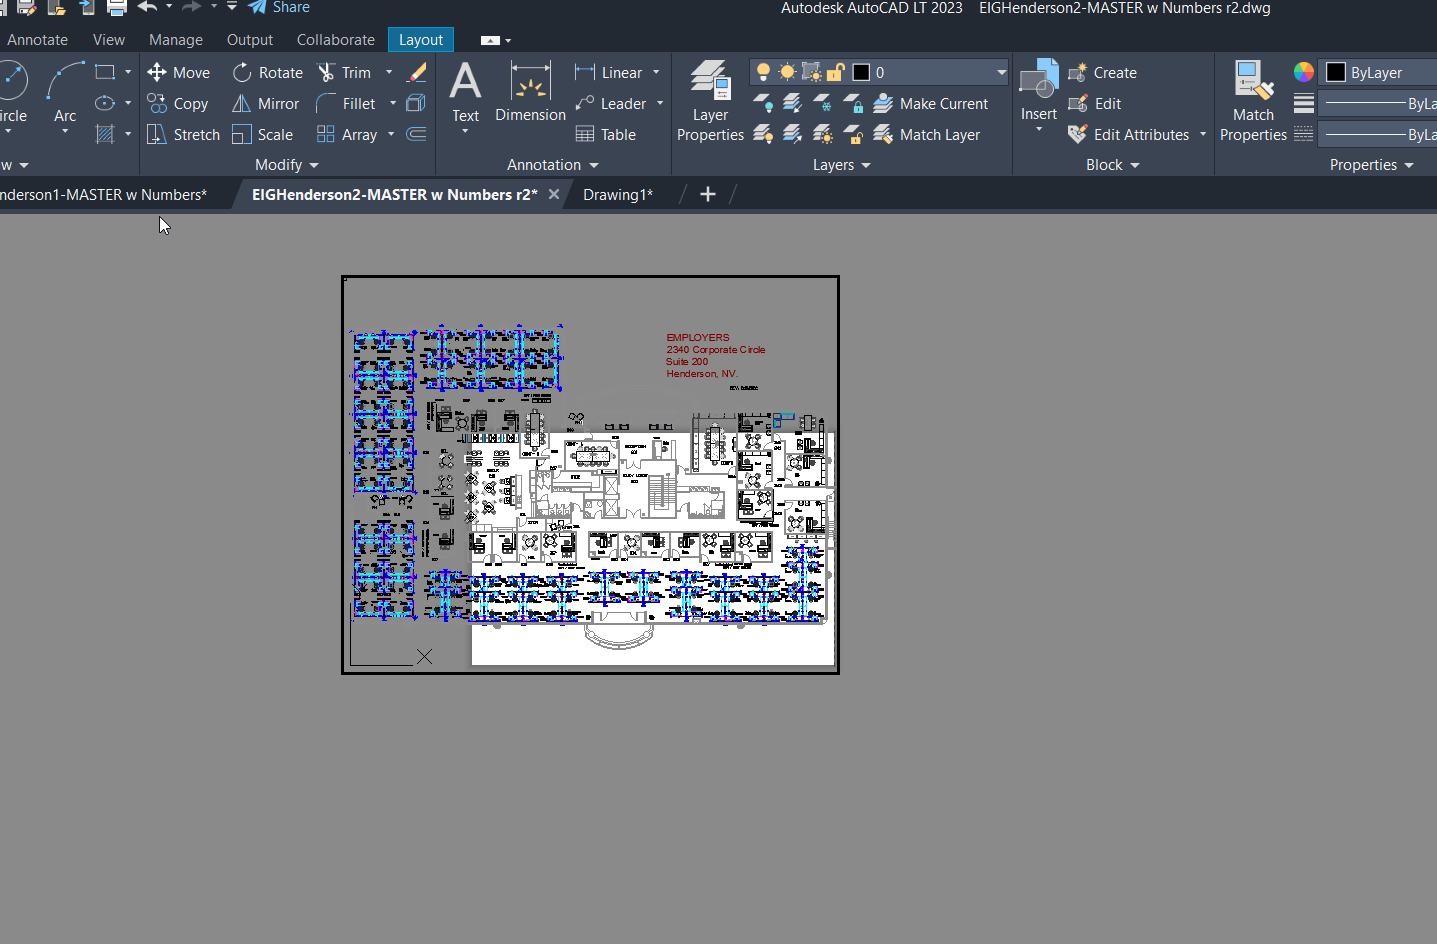1437x944 pixels.
Task: Click the Share button
Action: point(280,8)
